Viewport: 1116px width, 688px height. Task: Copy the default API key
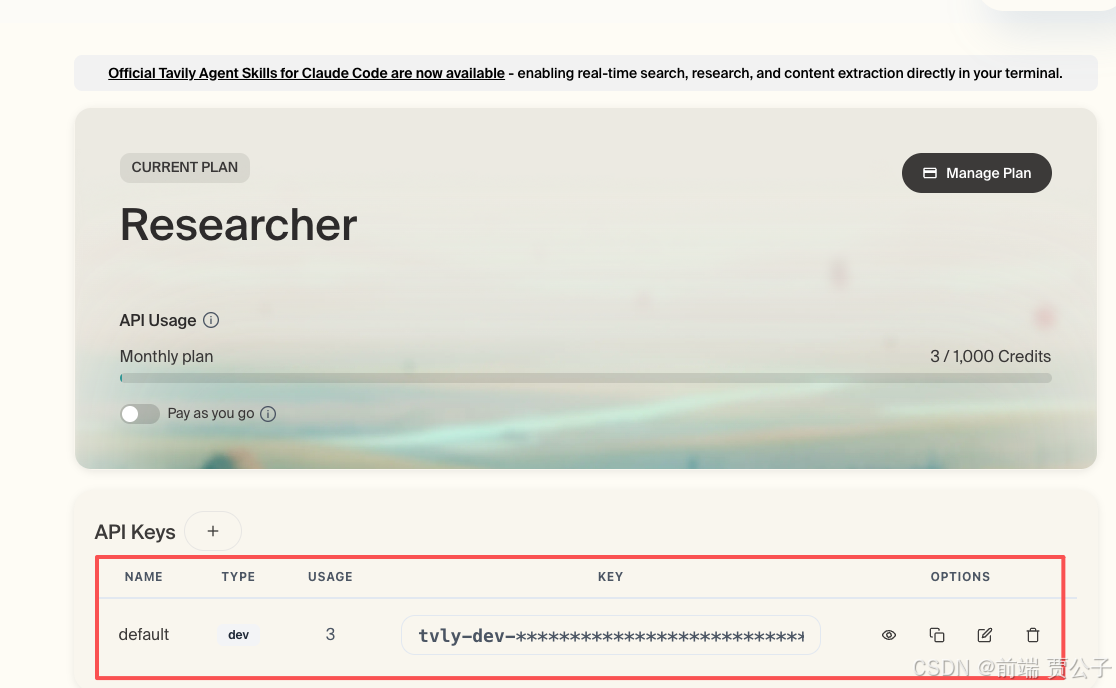(937, 635)
